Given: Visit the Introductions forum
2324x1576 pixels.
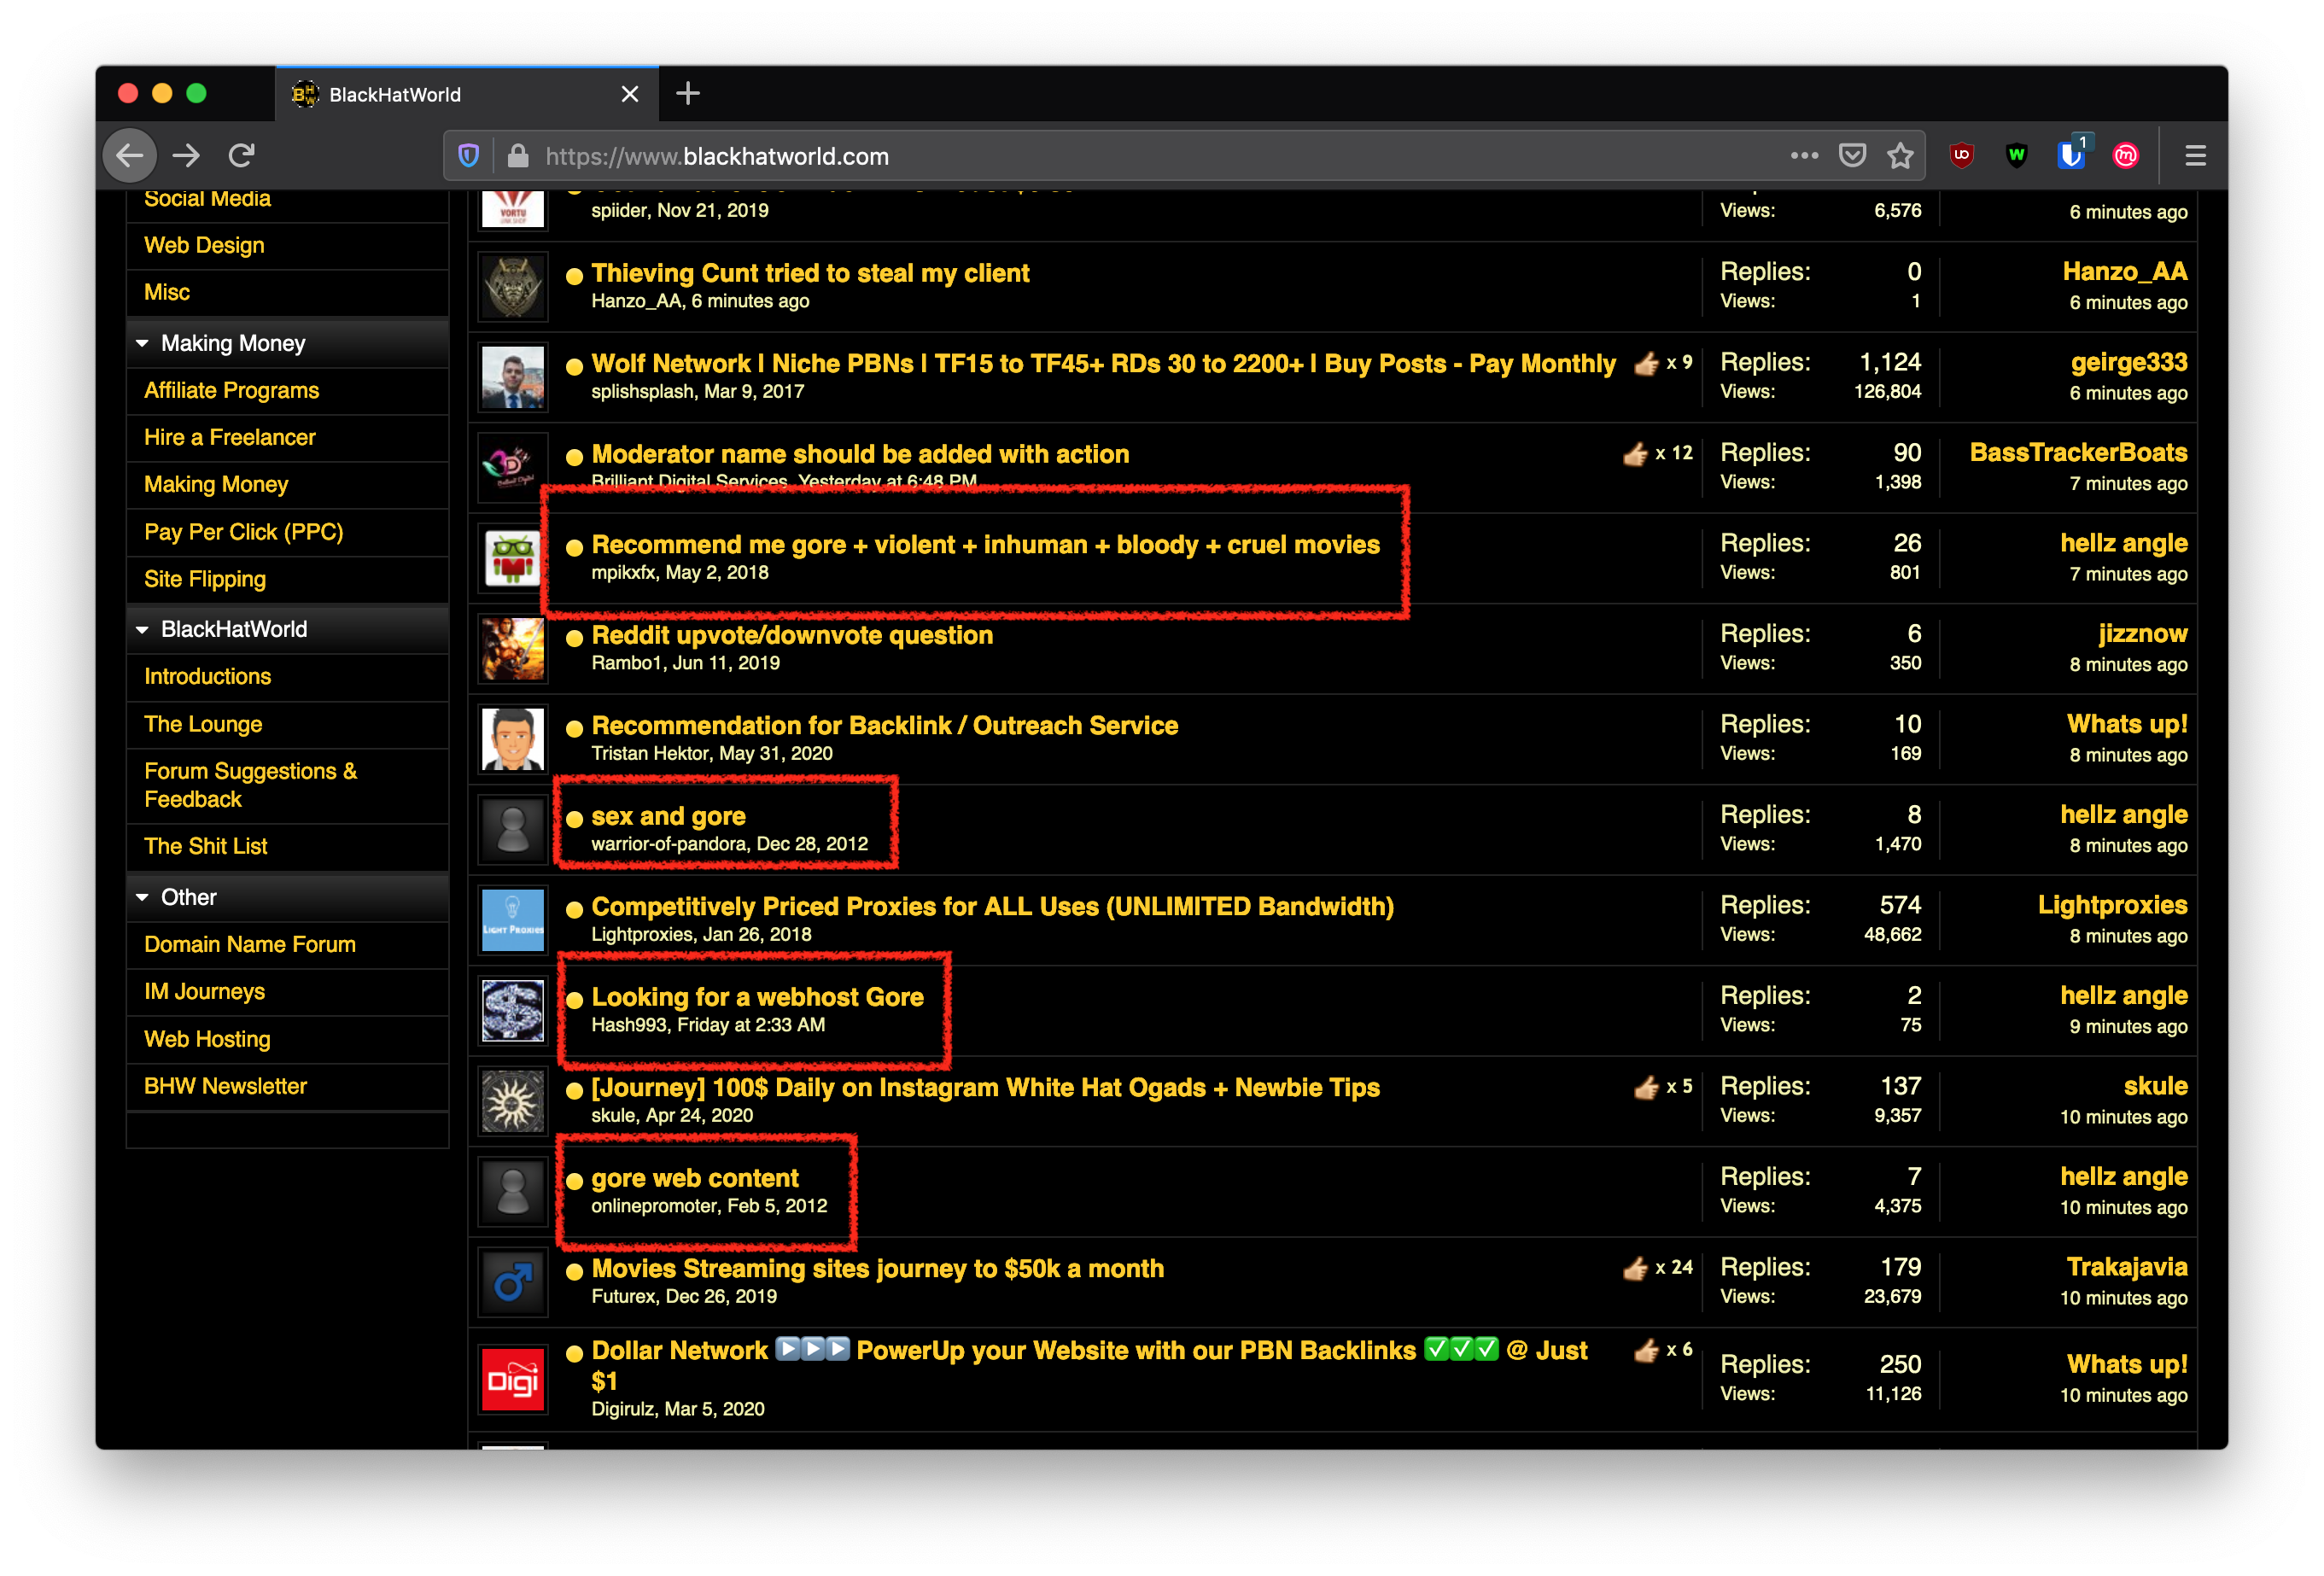Looking at the screenshot, I should pos(207,676).
